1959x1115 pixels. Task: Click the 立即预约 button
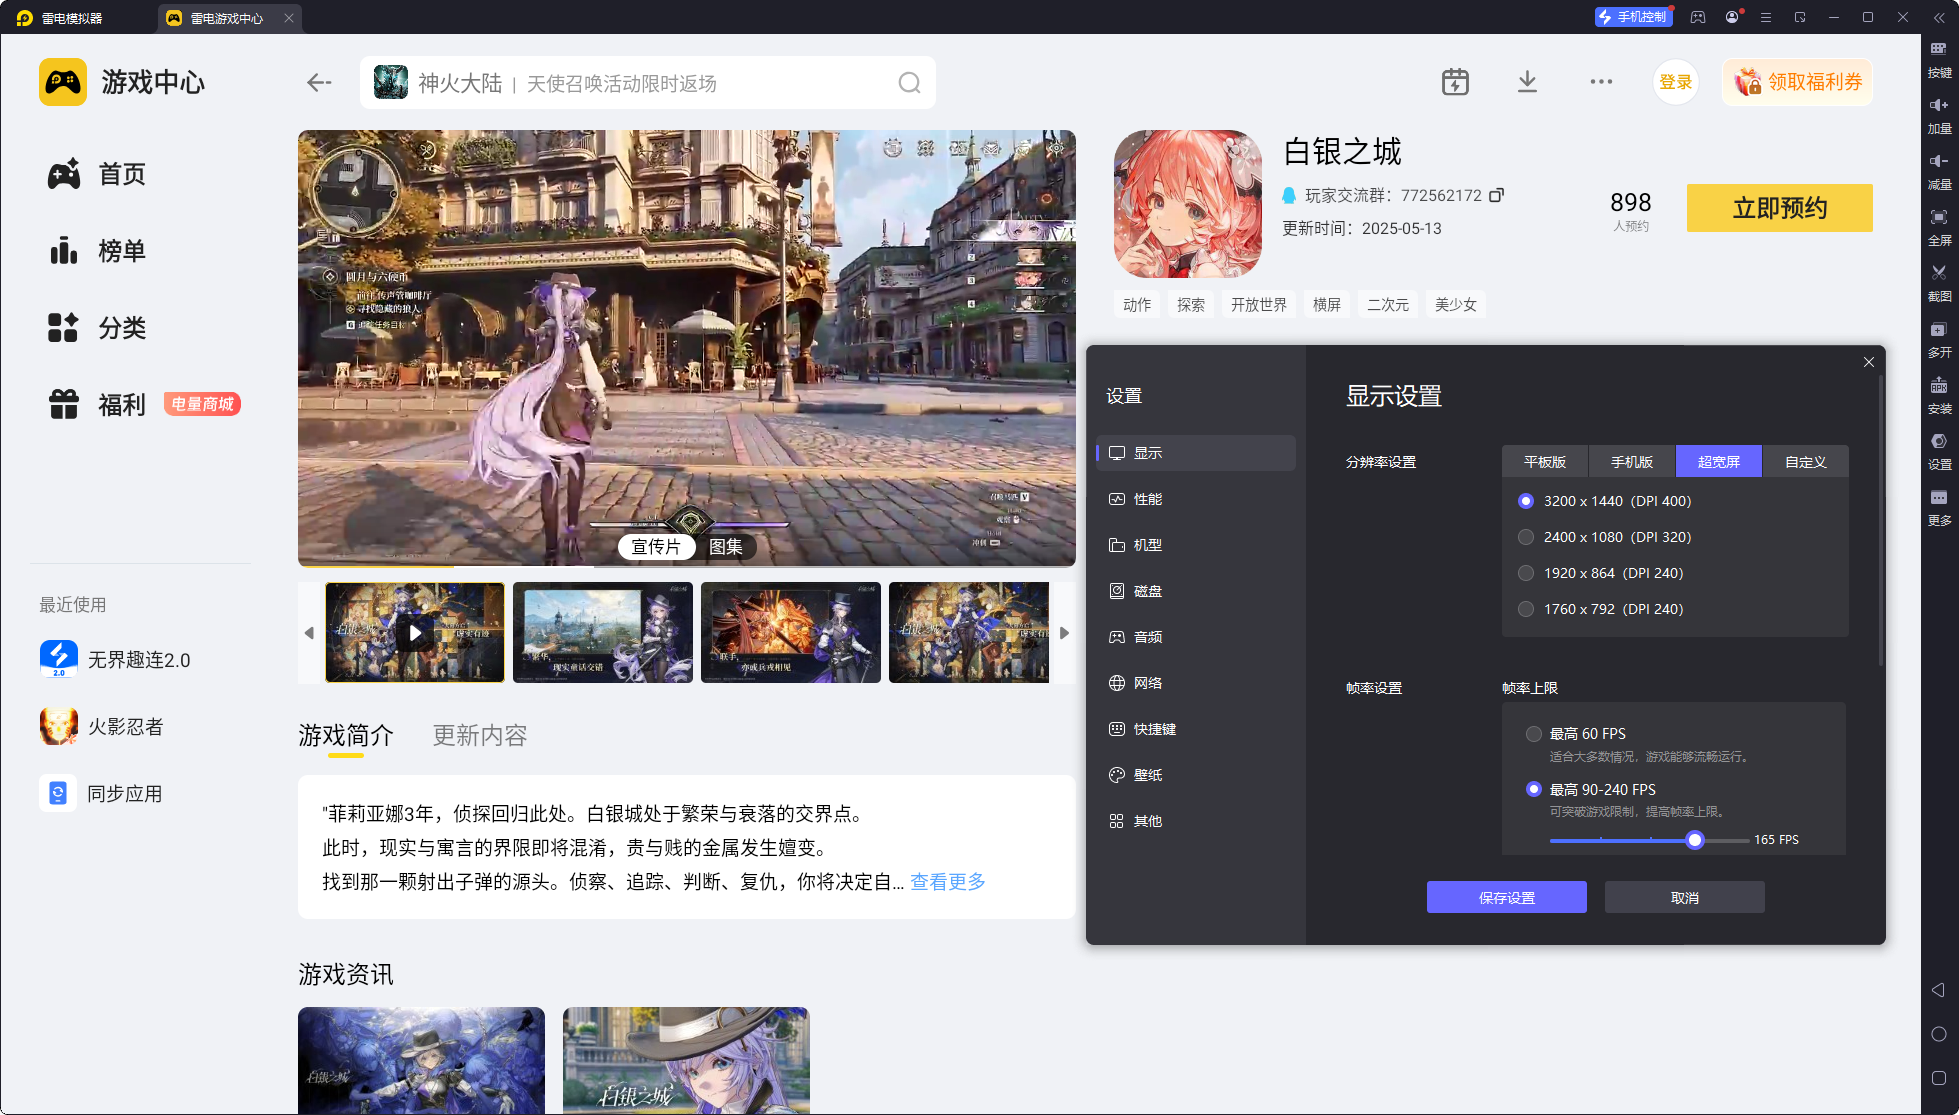tap(1779, 208)
